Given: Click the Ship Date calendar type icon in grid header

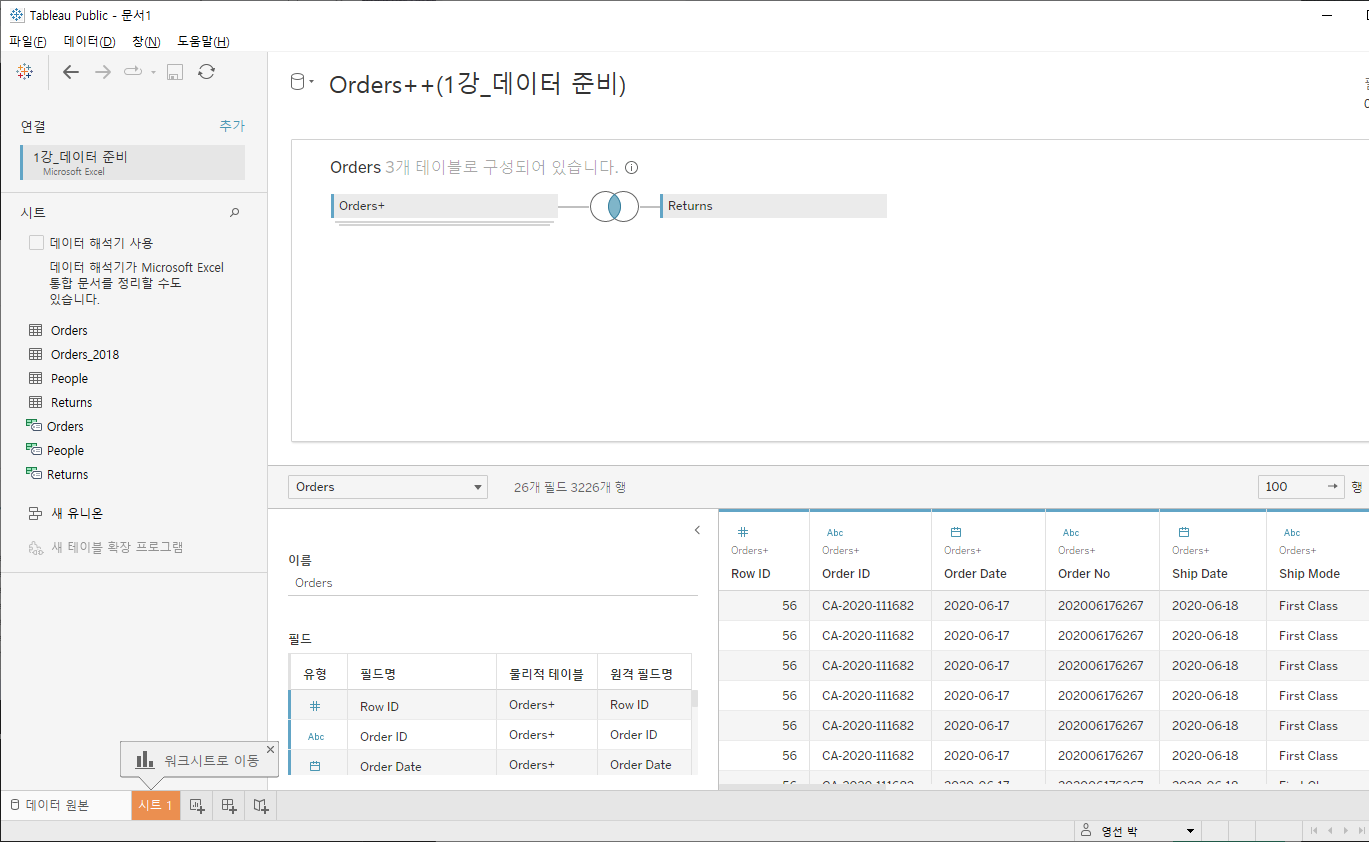Looking at the screenshot, I should 1184,532.
